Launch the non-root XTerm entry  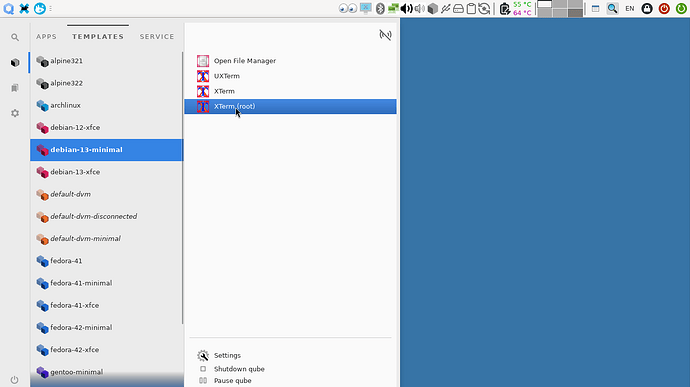pos(290,91)
